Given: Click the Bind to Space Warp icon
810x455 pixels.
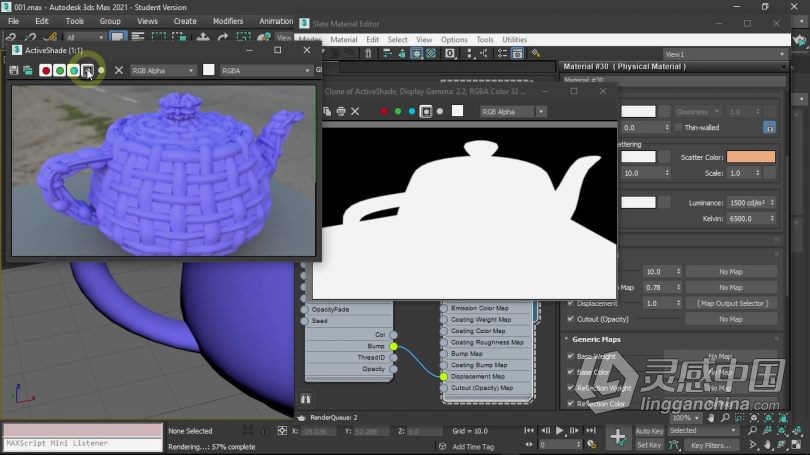Looking at the screenshot, I should [x=51, y=37].
